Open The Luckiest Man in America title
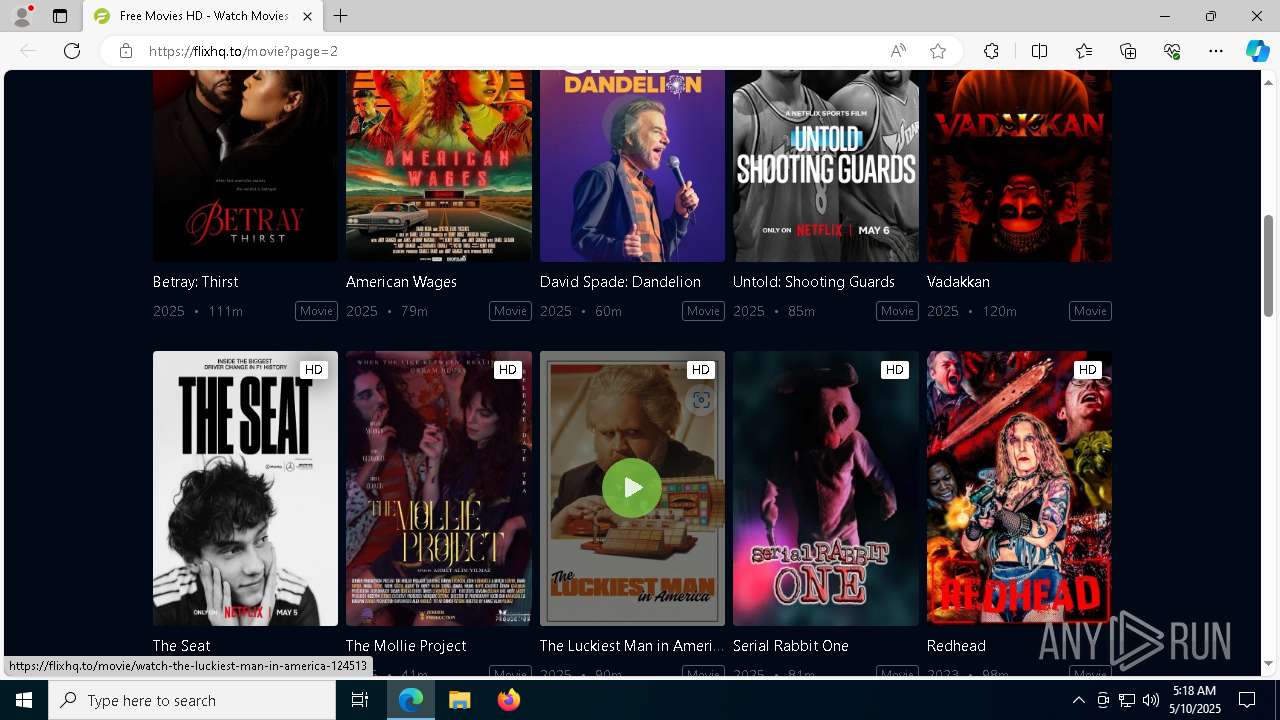 (632, 646)
